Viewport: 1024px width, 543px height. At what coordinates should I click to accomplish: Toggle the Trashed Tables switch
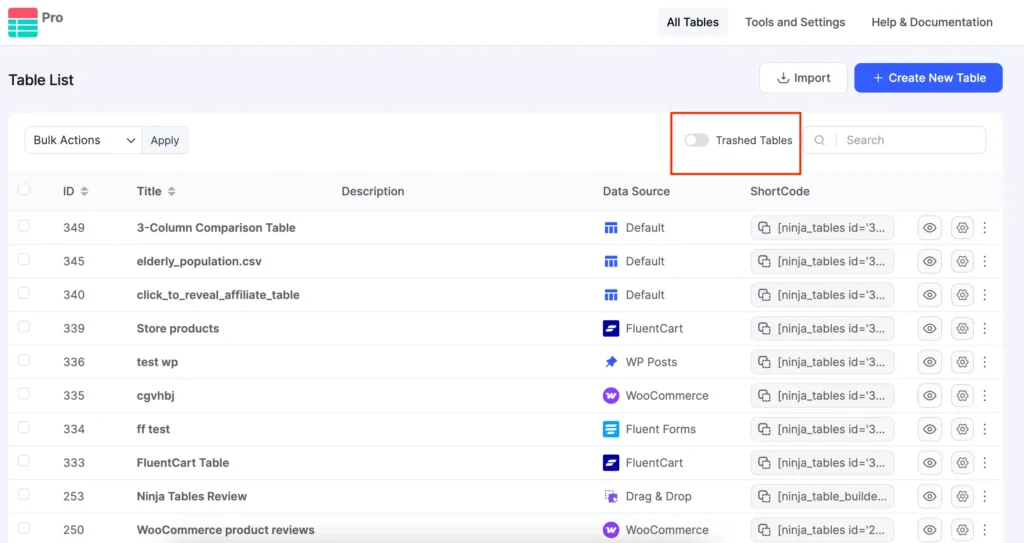697,141
